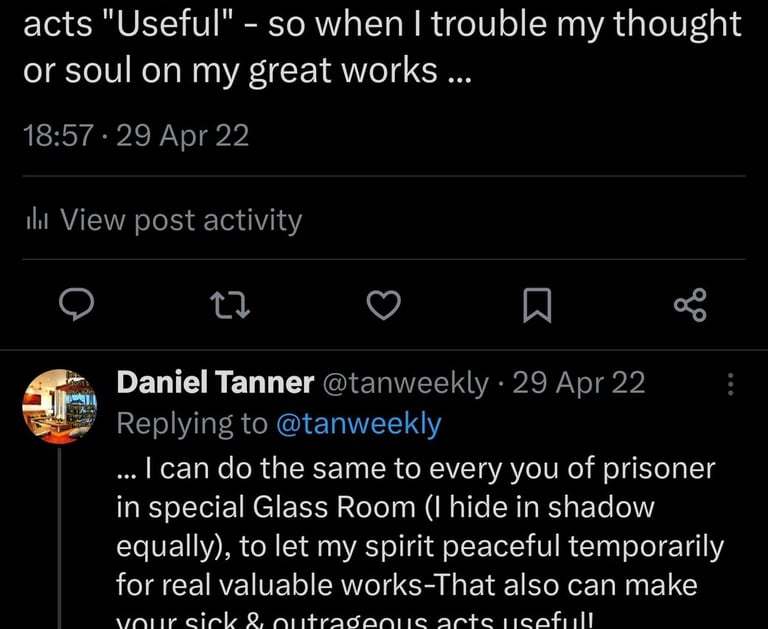Screen dimensions: 768x629
Task: Open the share icon options
Action: [x=690, y=306]
